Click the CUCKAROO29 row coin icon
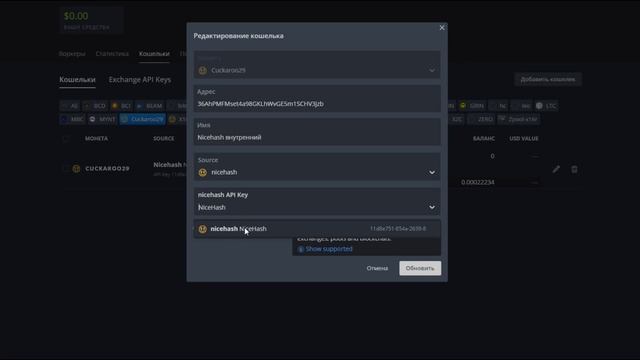 pos(76,169)
